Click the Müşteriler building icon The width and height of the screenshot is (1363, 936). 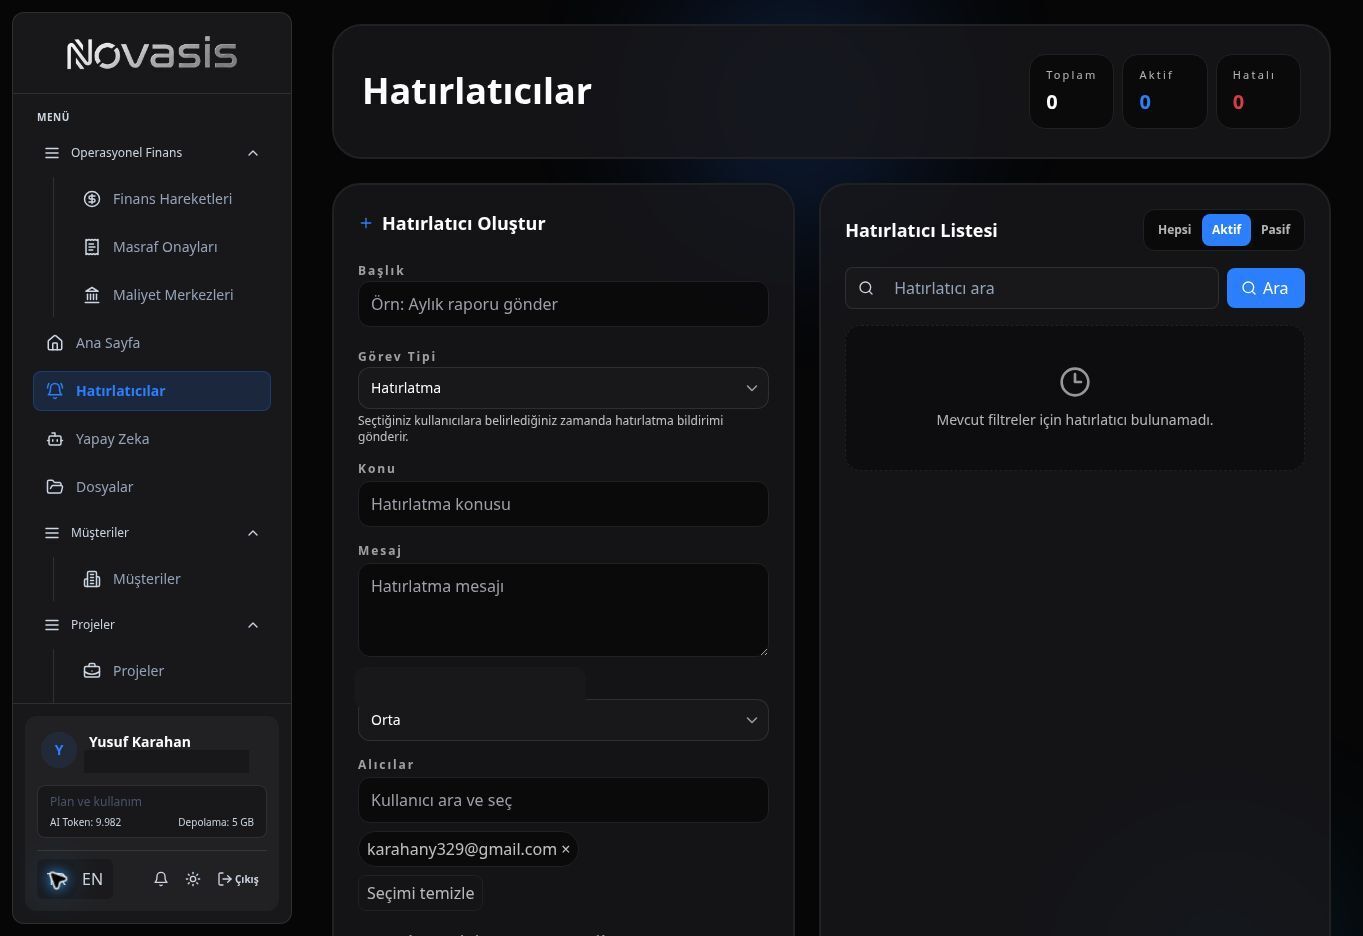(x=92, y=579)
